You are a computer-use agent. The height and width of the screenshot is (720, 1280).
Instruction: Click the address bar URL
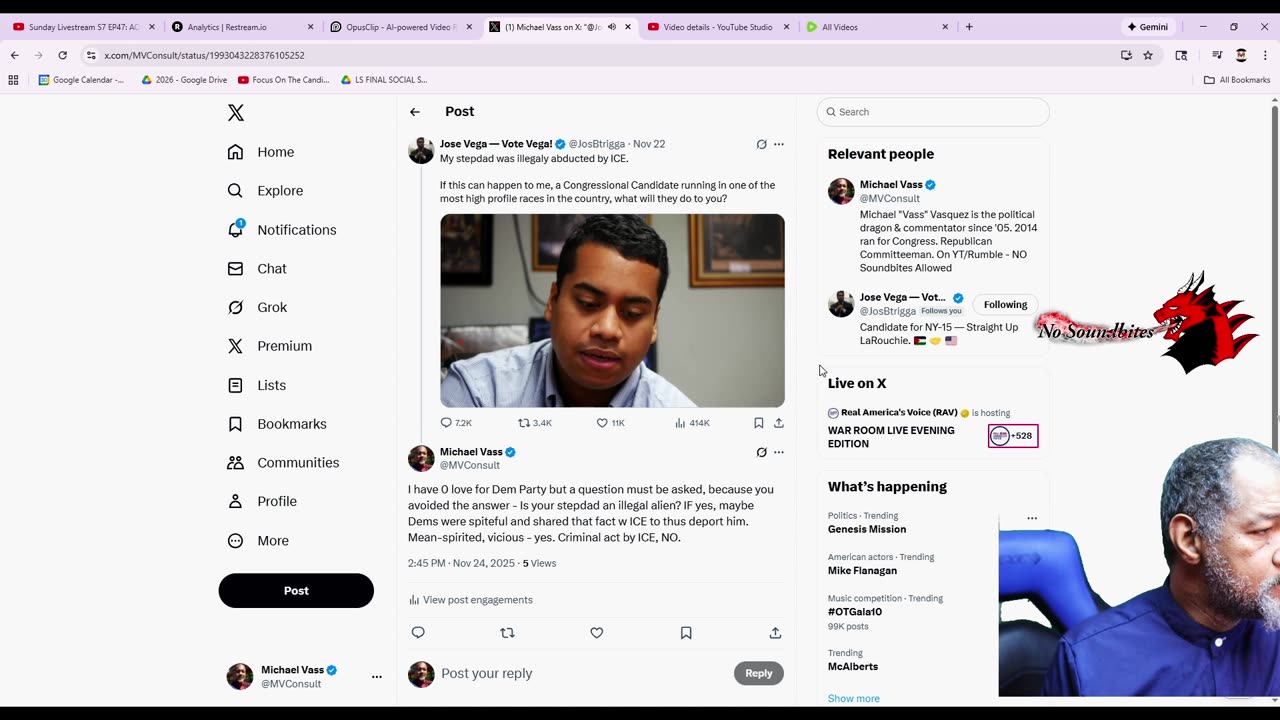click(x=204, y=56)
